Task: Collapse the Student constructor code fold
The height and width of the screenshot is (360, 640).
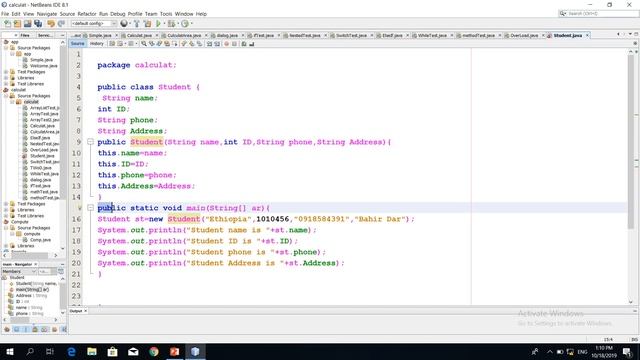Action: pyautogui.click(x=90, y=142)
